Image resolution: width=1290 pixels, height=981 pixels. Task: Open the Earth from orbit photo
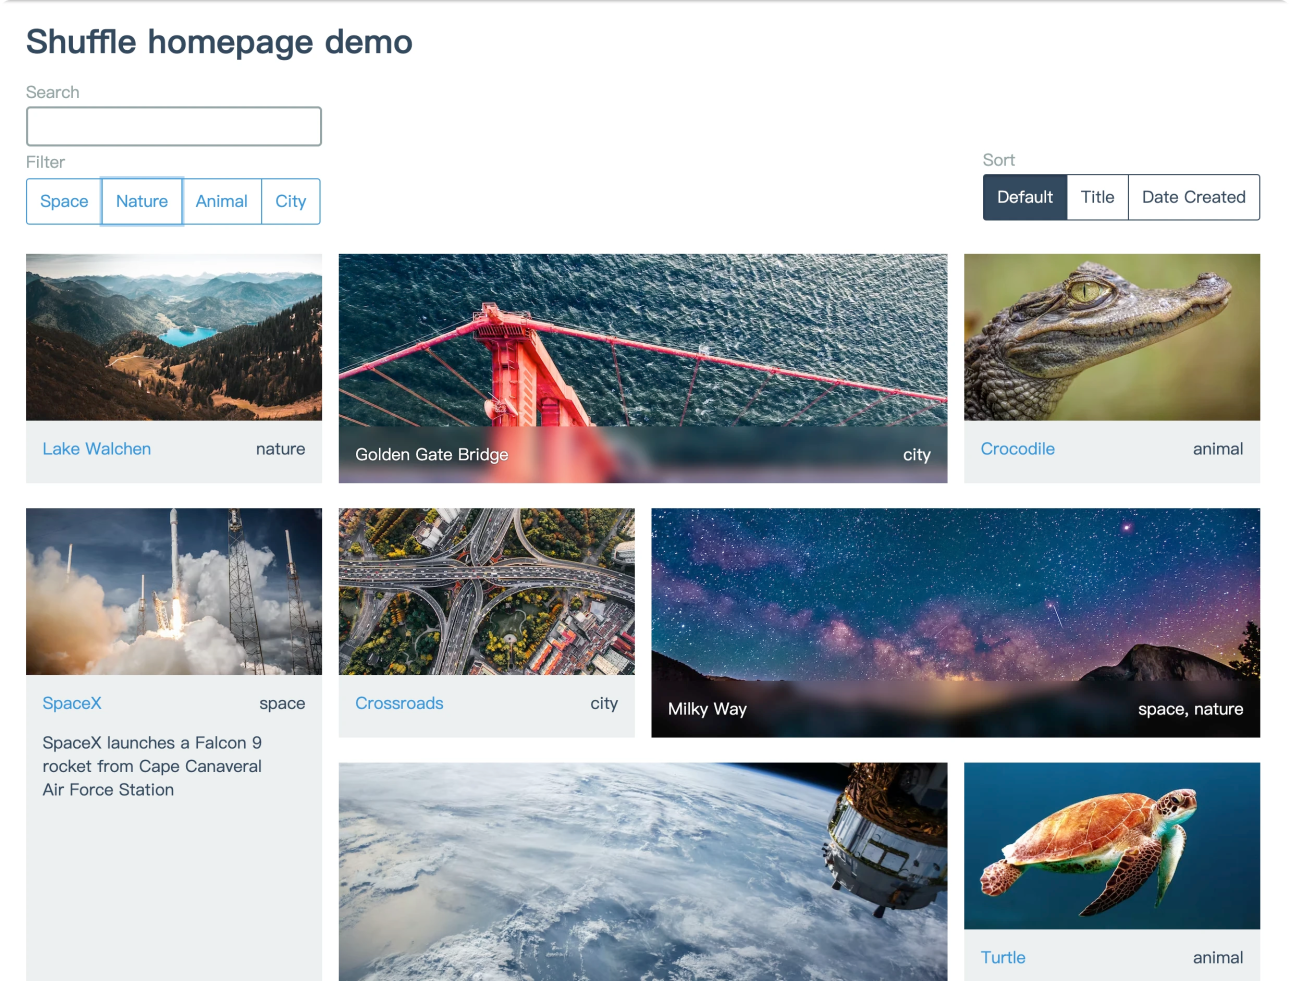642,870
